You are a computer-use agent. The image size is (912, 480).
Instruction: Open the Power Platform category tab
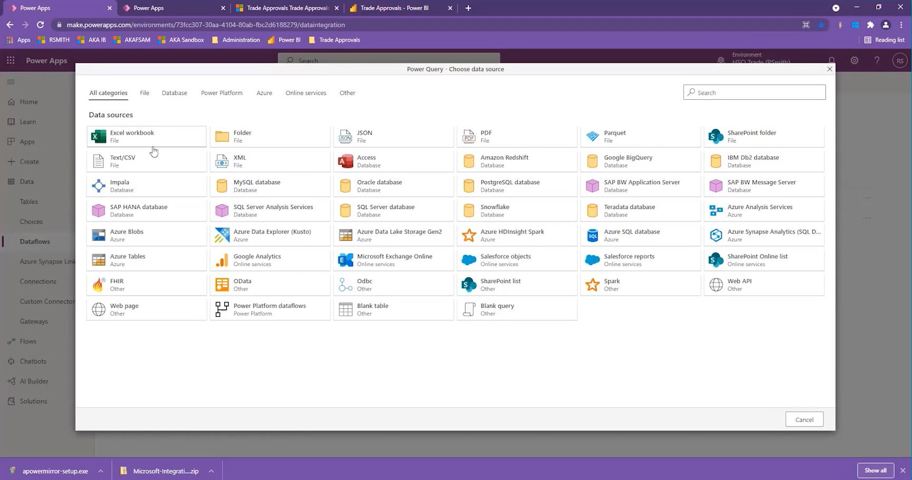pyautogui.click(x=222, y=93)
